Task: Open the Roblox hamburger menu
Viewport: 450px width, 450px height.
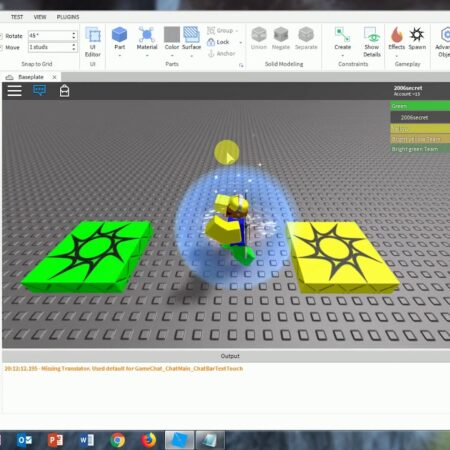Action: click(x=15, y=91)
